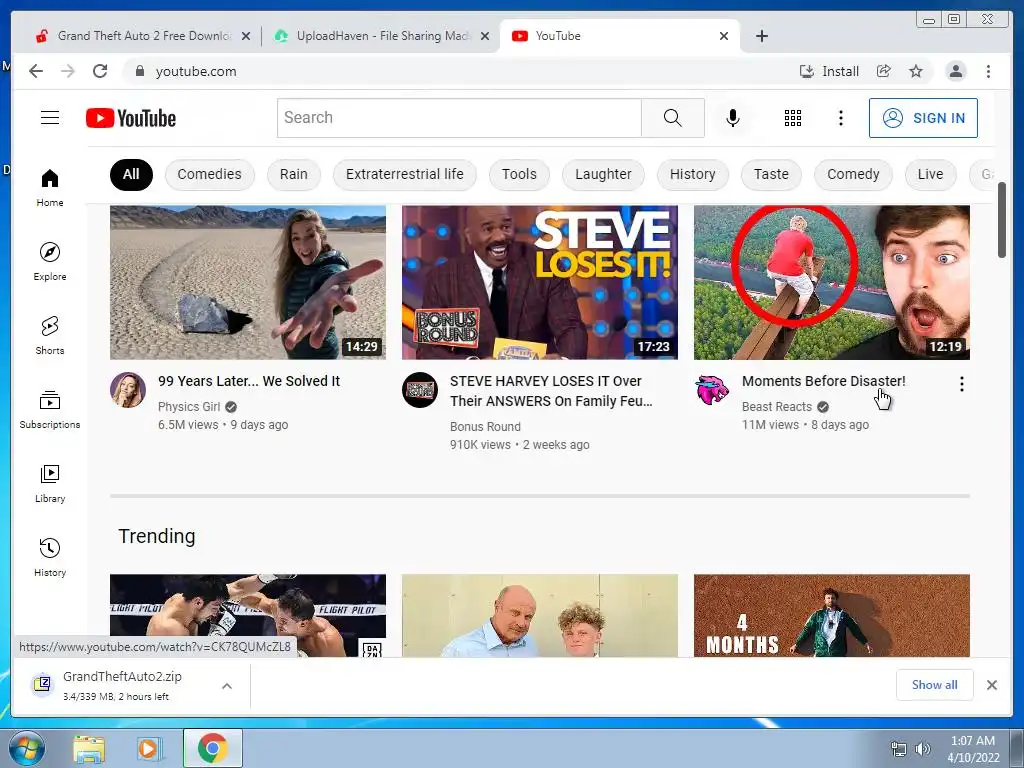Open Steve Harvey Loses It video title

click(551, 391)
